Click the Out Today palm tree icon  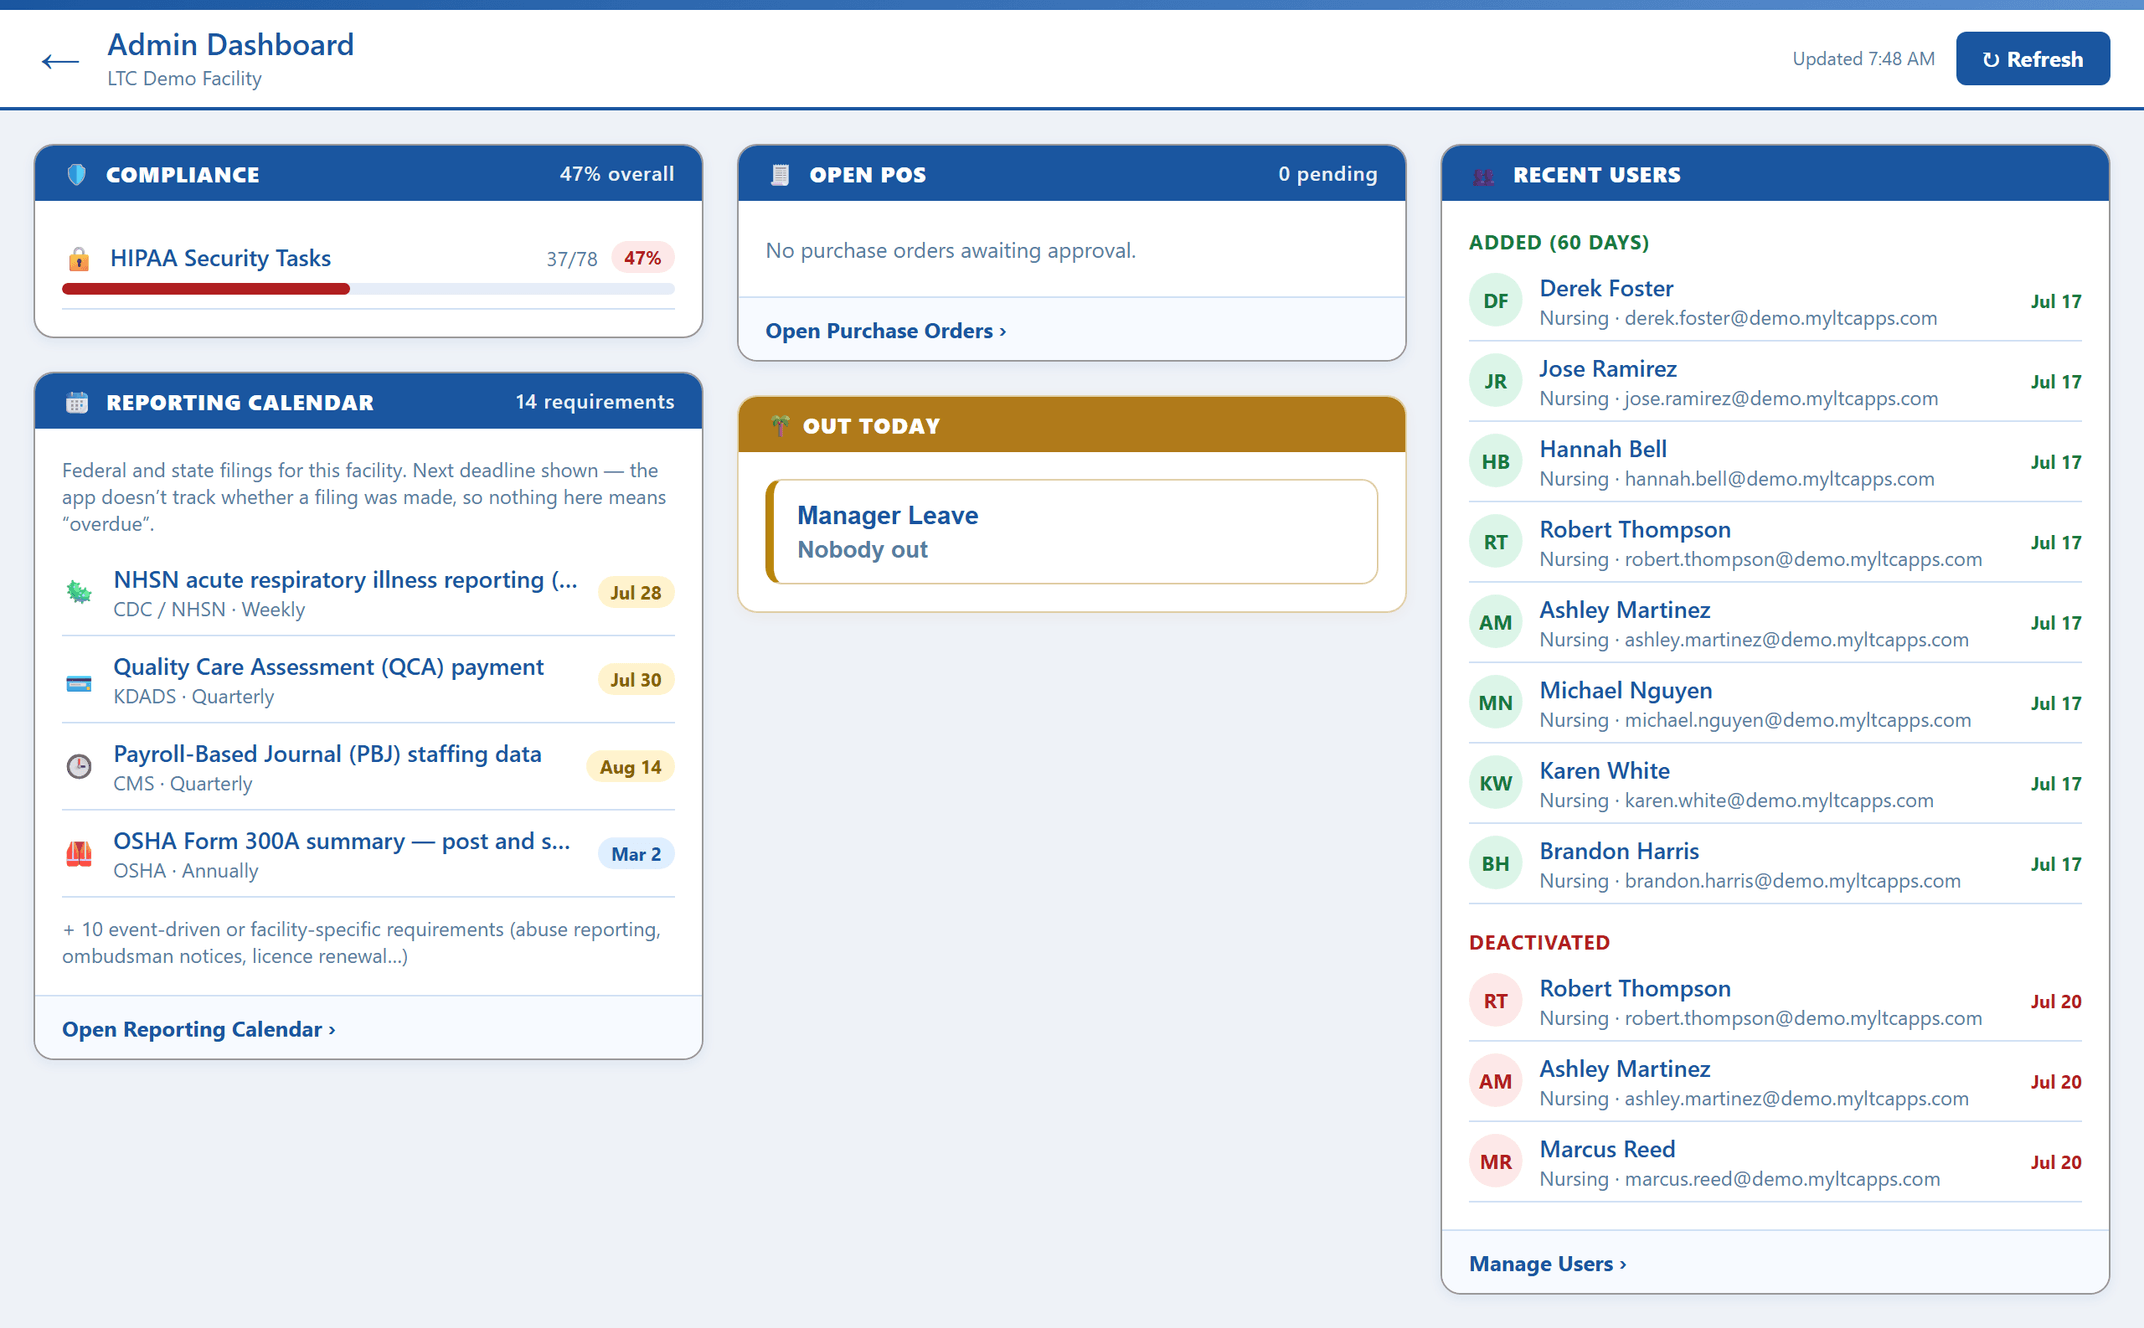[780, 426]
